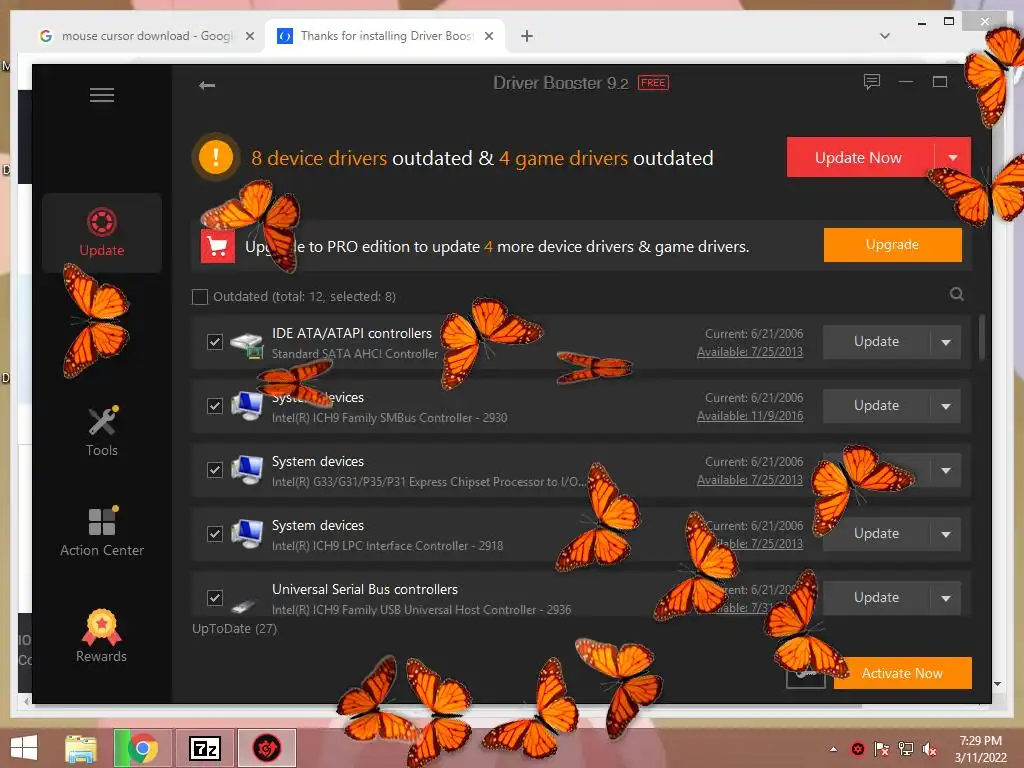
Task: Open dropdown beside USB Host Controller Update button
Action: 946,598
